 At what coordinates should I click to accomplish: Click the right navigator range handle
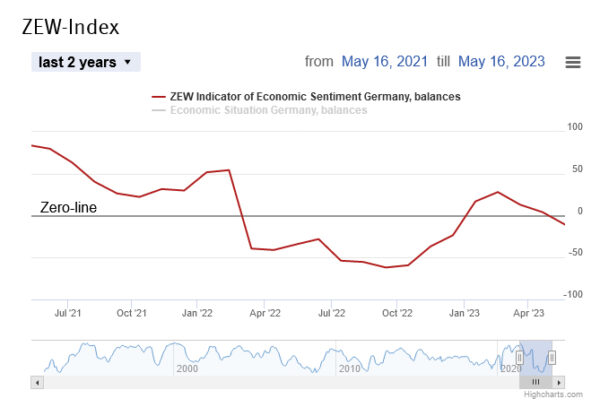click(551, 357)
